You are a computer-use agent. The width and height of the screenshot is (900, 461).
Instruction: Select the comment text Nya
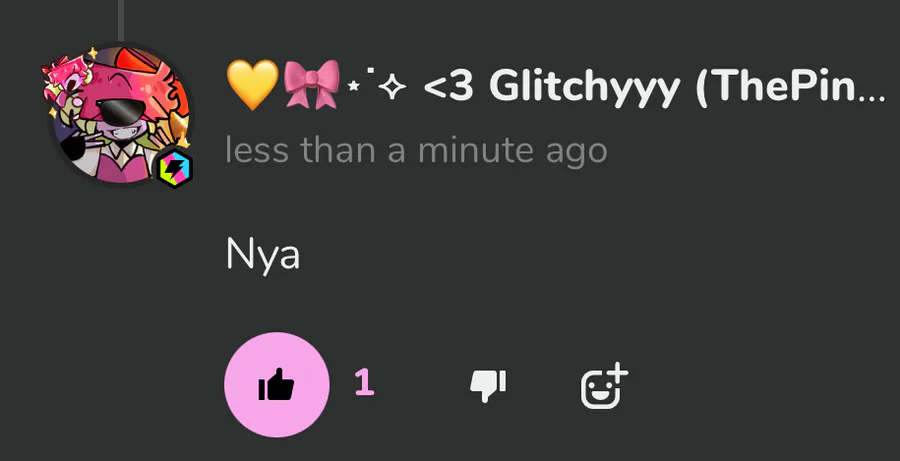click(263, 255)
